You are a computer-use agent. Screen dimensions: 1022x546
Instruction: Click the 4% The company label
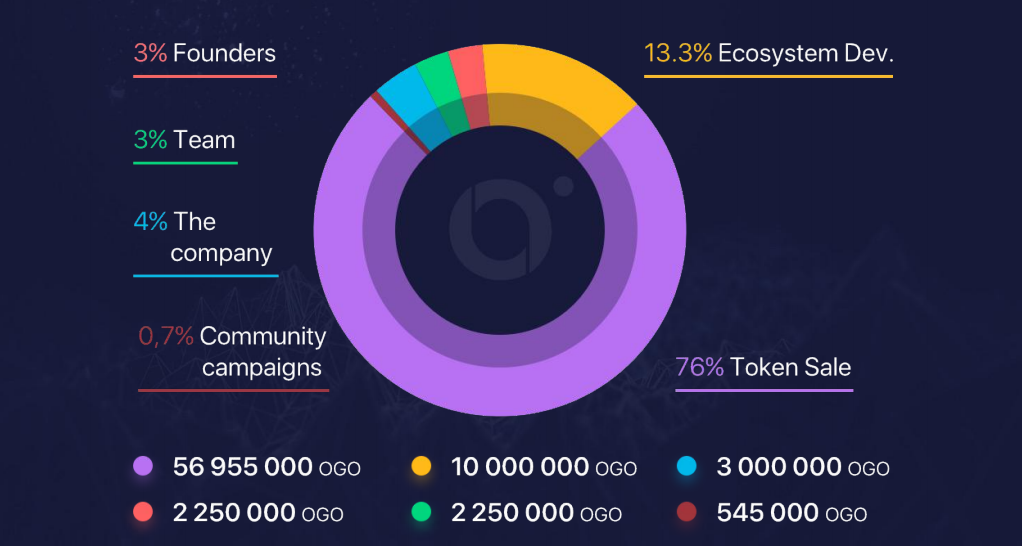coord(204,237)
